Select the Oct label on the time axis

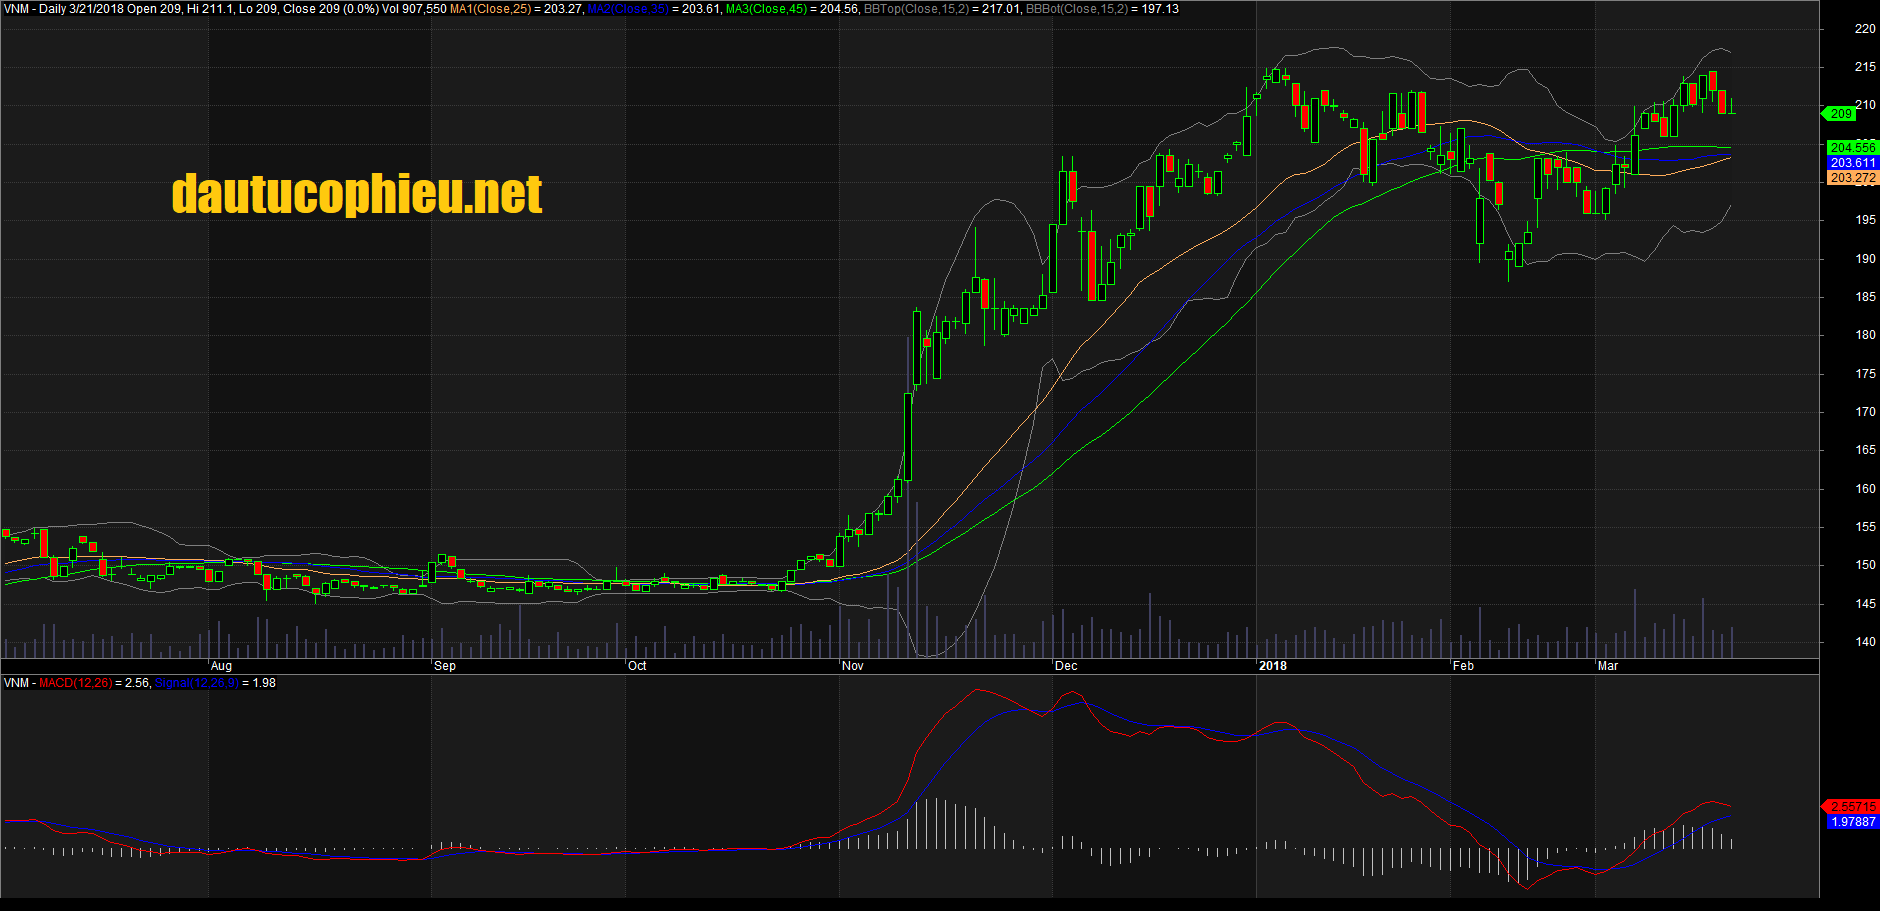[637, 666]
